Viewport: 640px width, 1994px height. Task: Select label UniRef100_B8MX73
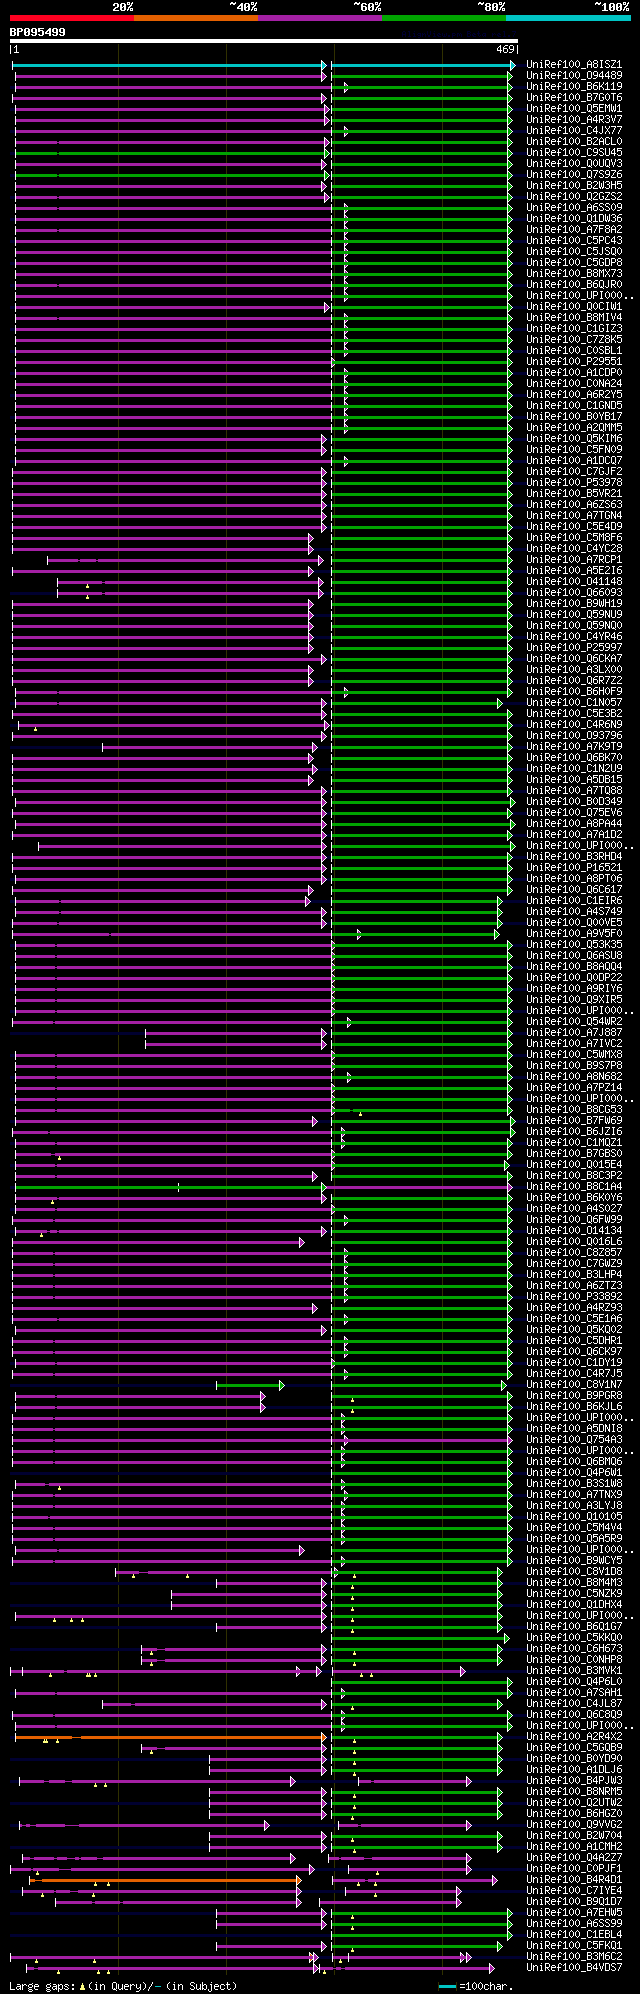[x=574, y=273]
